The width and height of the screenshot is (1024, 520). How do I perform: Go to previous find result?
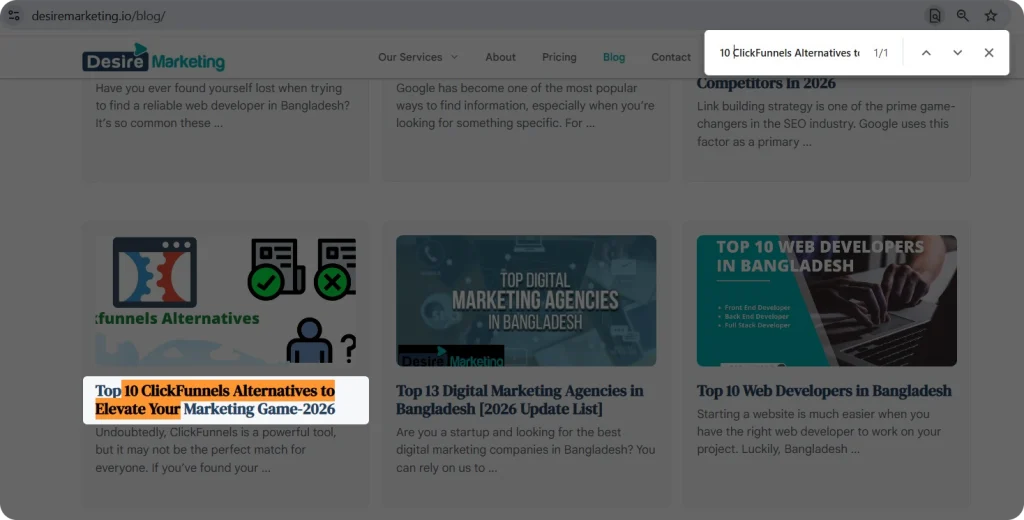point(926,53)
